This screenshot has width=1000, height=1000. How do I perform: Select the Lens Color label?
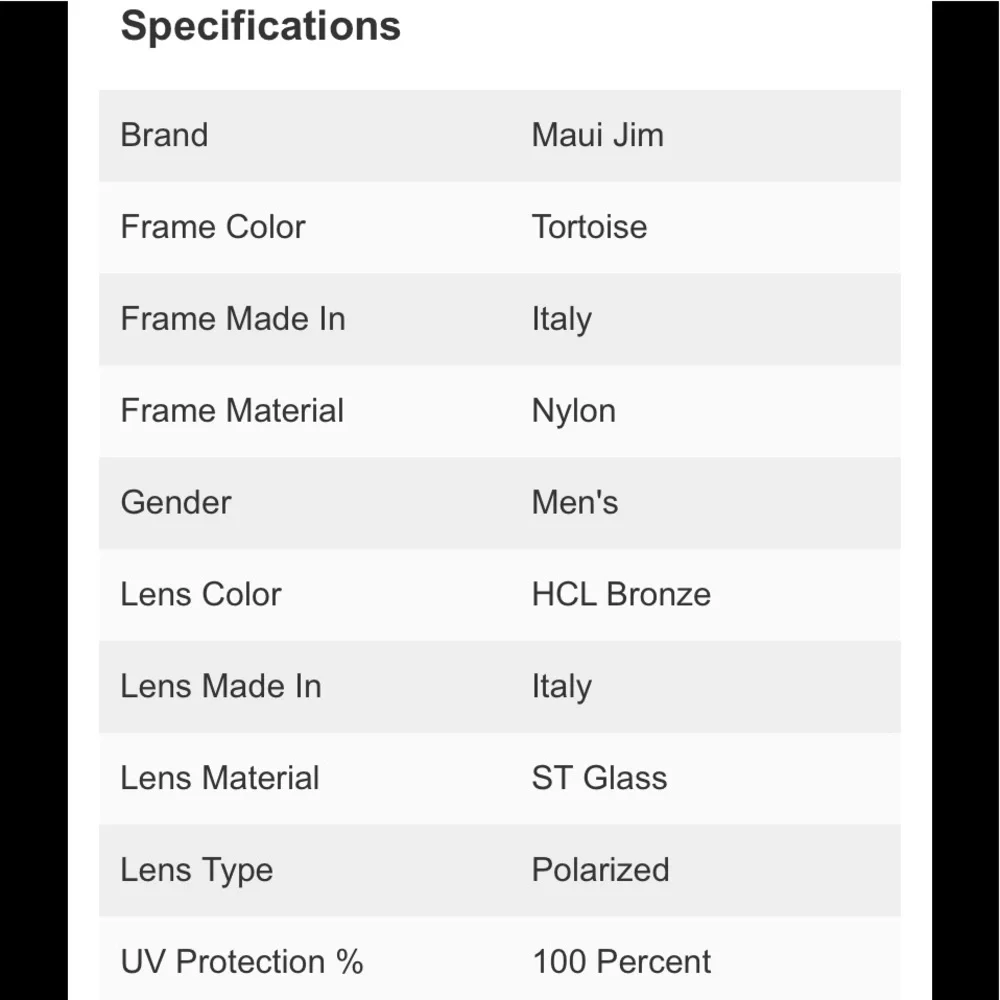click(201, 594)
